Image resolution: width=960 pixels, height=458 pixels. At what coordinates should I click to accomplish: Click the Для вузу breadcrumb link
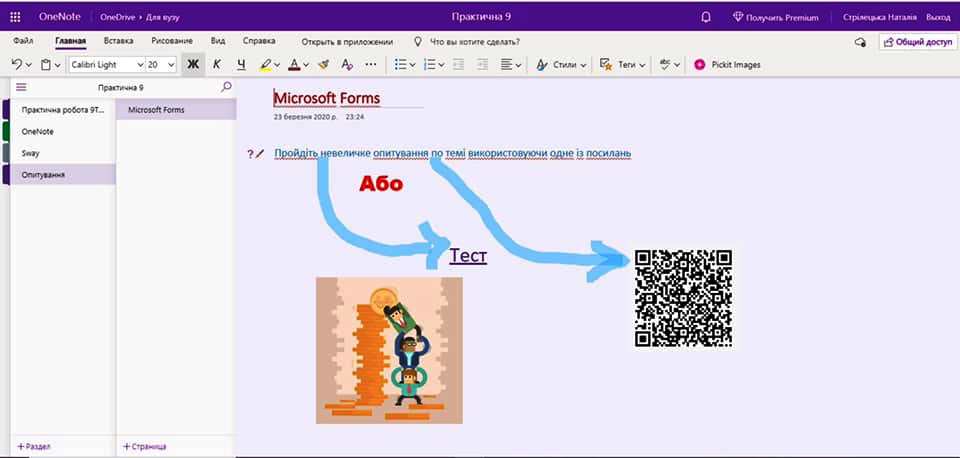[163, 17]
